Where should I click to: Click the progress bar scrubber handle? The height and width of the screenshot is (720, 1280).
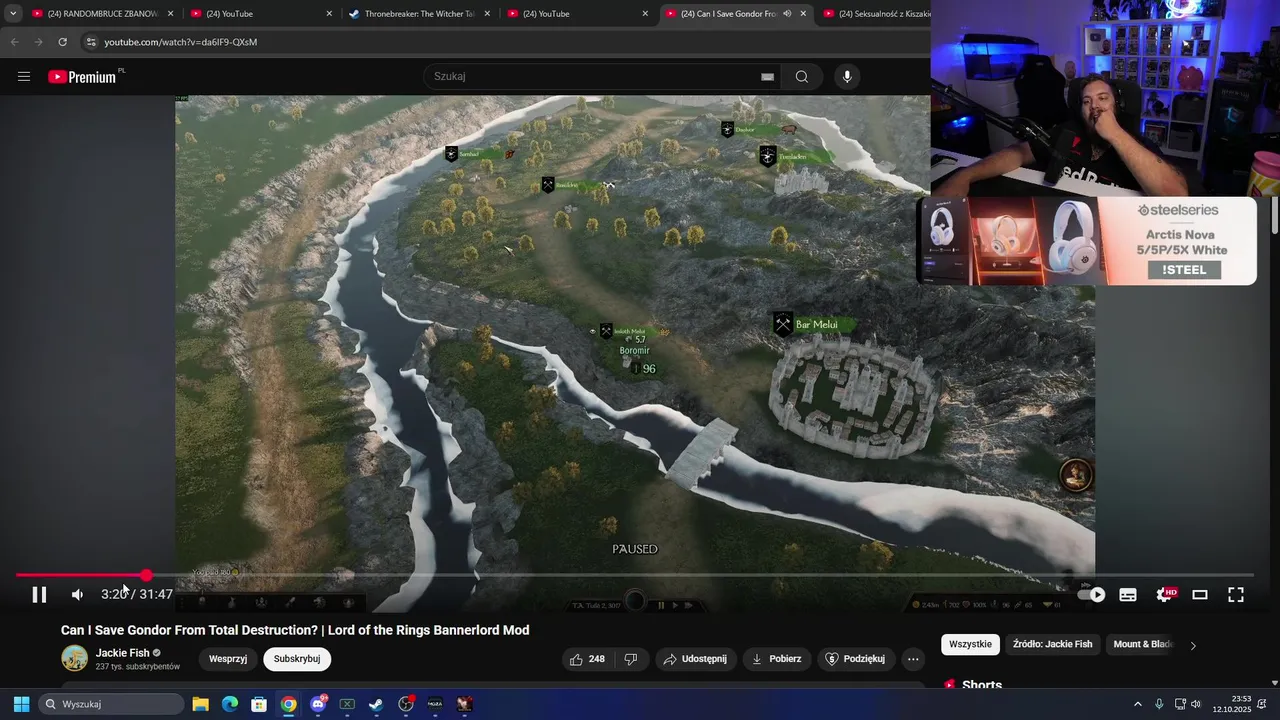coord(146,575)
